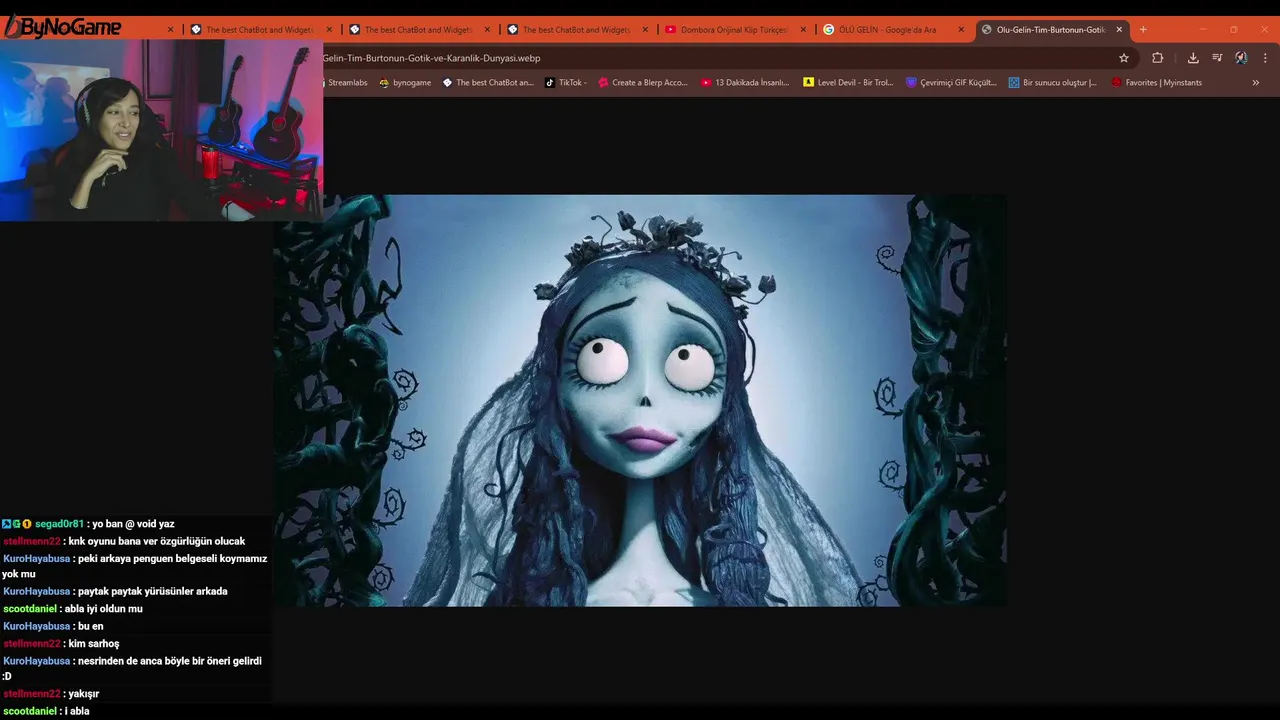Image resolution: width=1280 pixels, height=720 pixels.
Task: Close the Dombora Orijinal Klip tab
Action: coord(803,29)
